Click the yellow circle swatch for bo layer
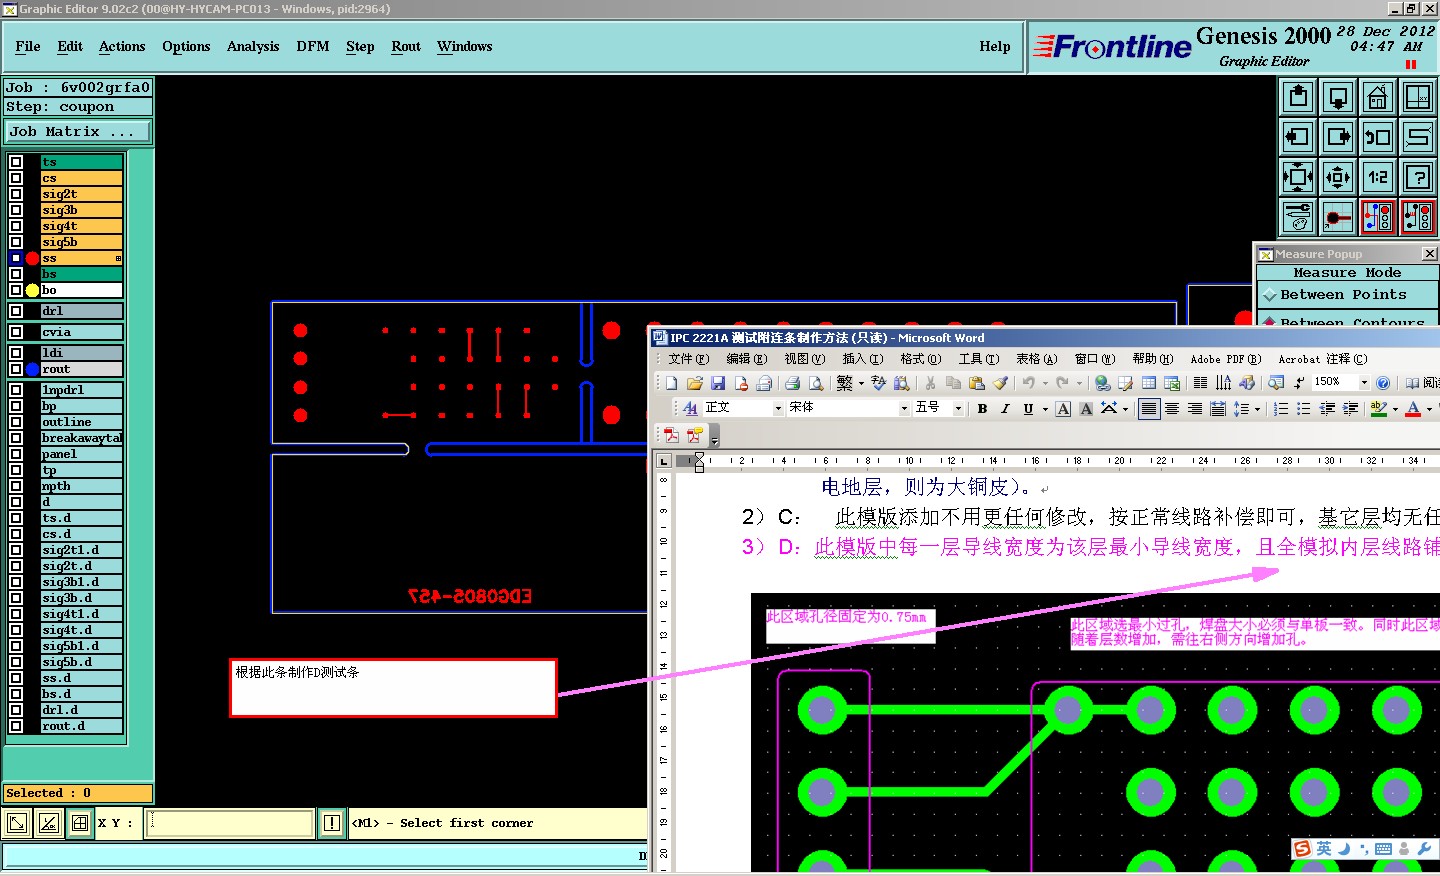This screenshot has height=876, width=1440. (x=32, y=290)
